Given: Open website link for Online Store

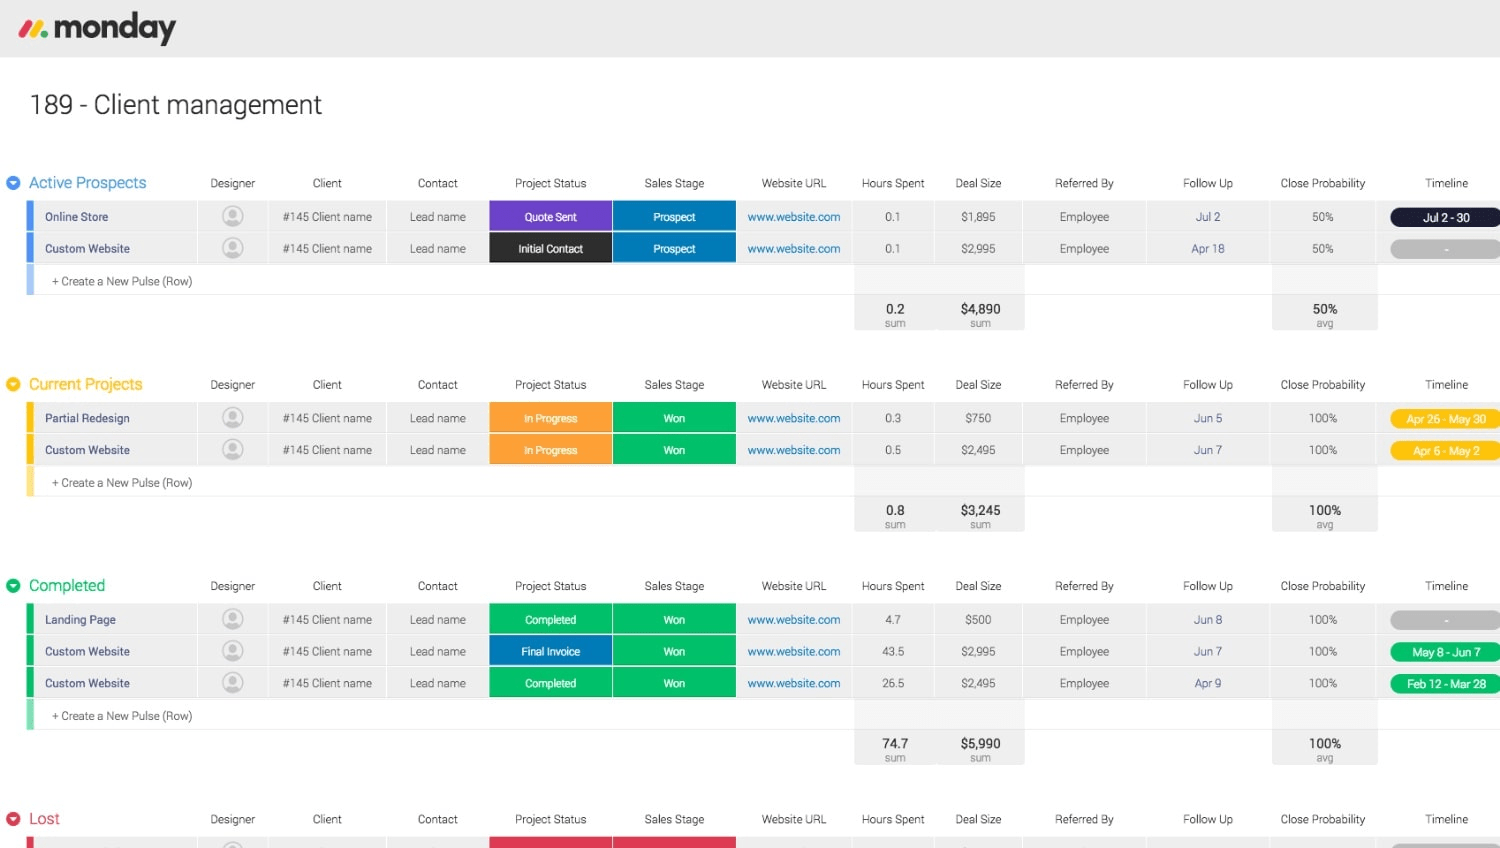Looking at the screenshot, I should pos(794,217).
